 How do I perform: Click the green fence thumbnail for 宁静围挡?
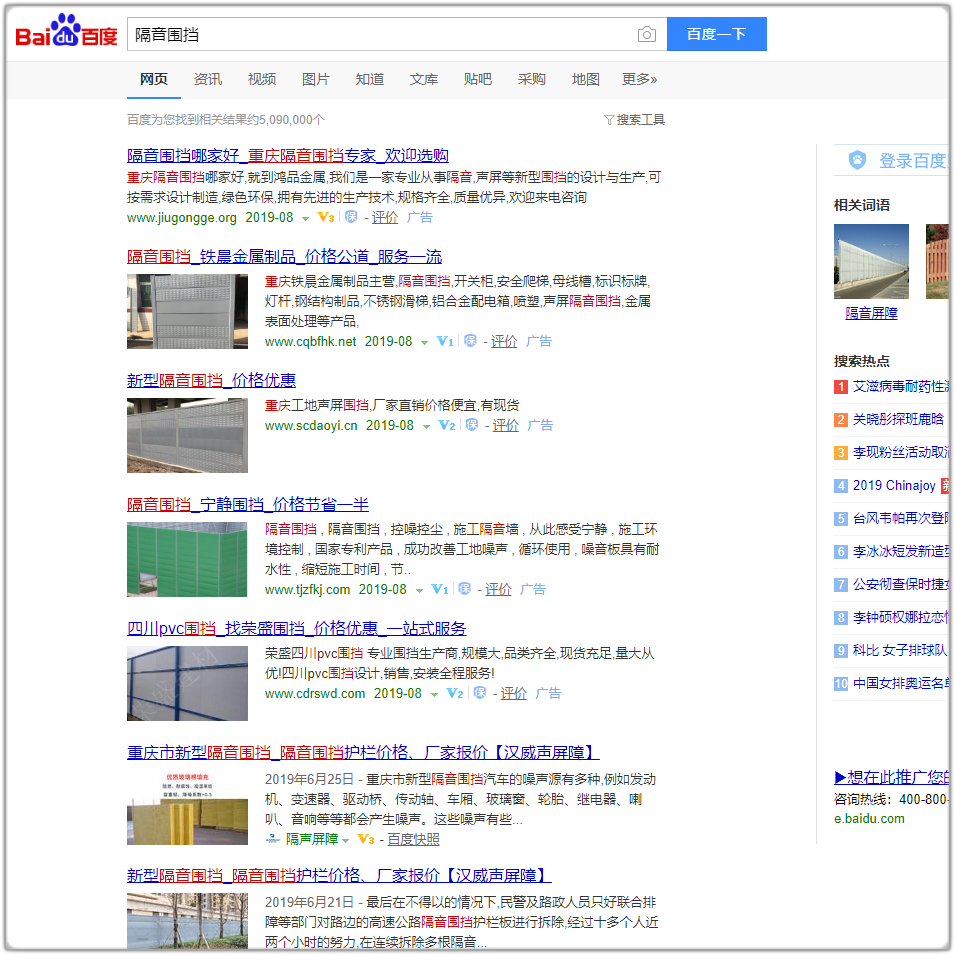tap(187, 560)
